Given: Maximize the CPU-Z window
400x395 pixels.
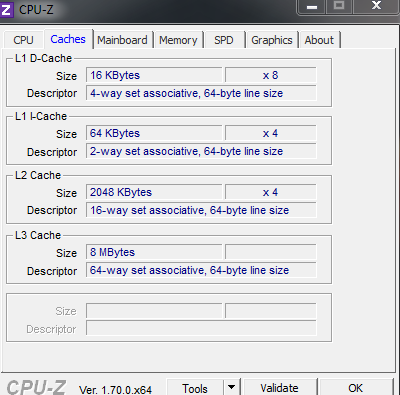Looking at the screenshot, I should click(339, 6).
